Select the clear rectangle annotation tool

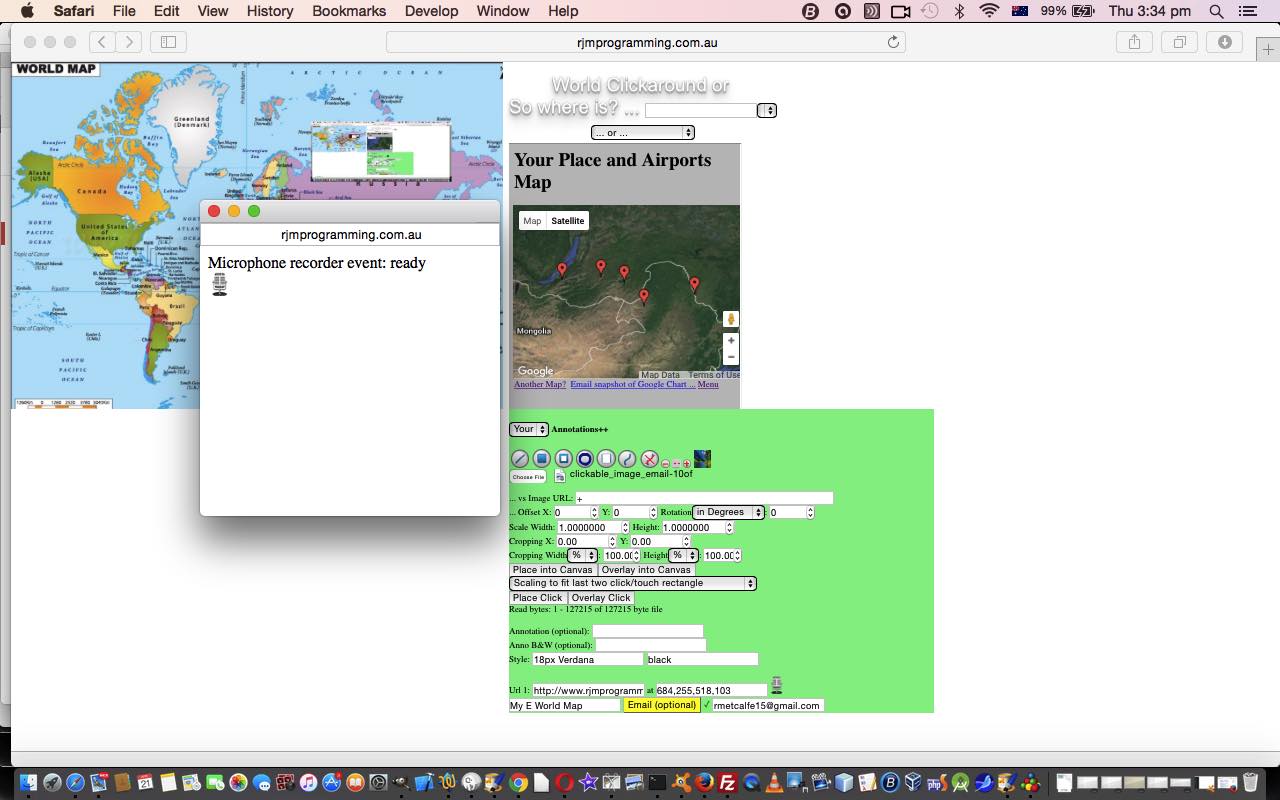click(x=606, y=459)
